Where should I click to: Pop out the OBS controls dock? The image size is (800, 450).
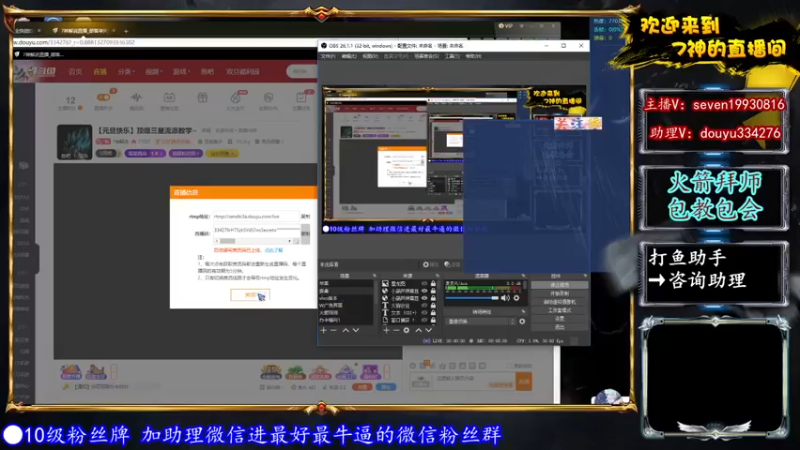[x=585, y=276]
